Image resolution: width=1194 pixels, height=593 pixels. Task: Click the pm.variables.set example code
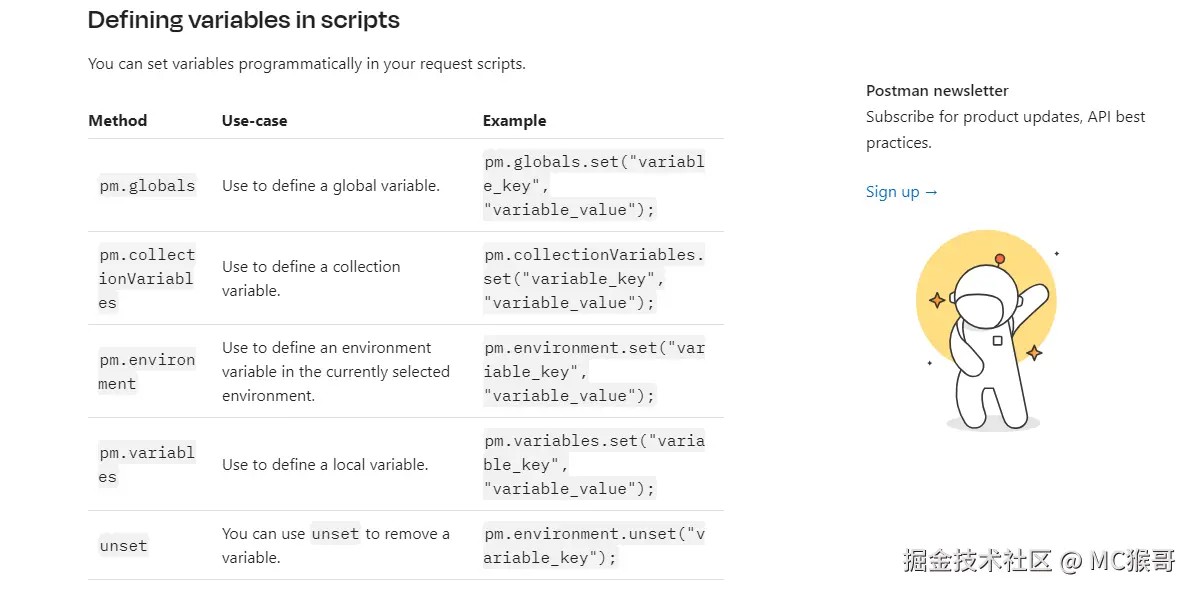click(x=594, y=465)
